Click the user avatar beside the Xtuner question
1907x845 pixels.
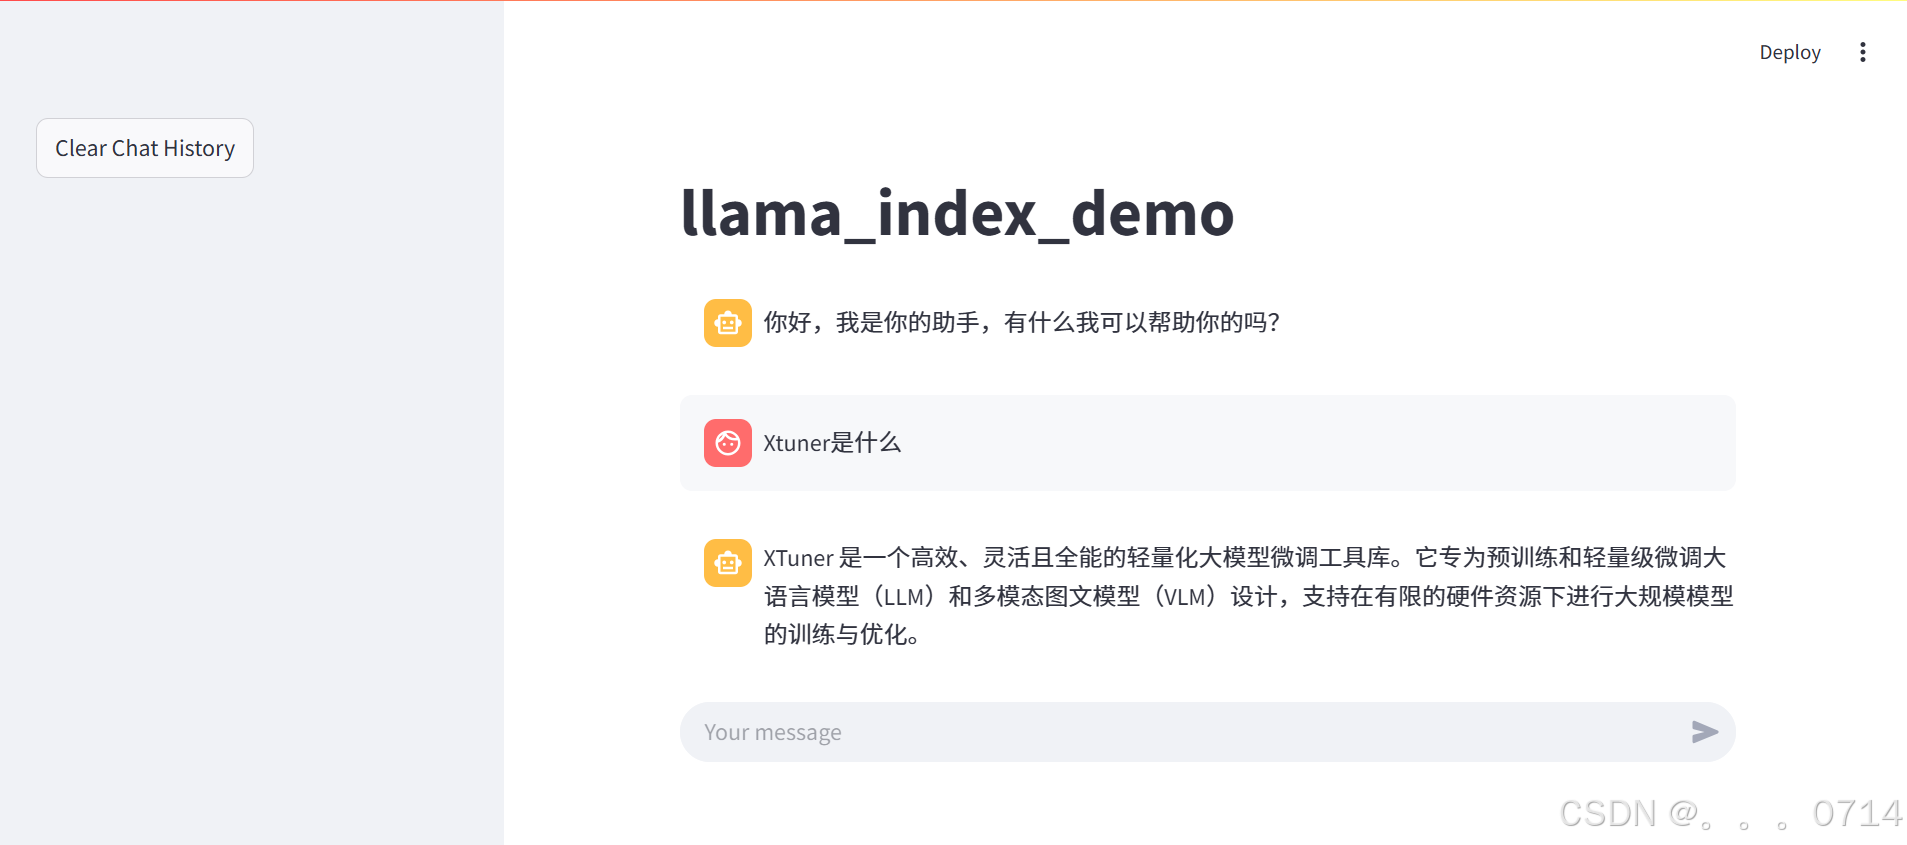pos(727,442)
